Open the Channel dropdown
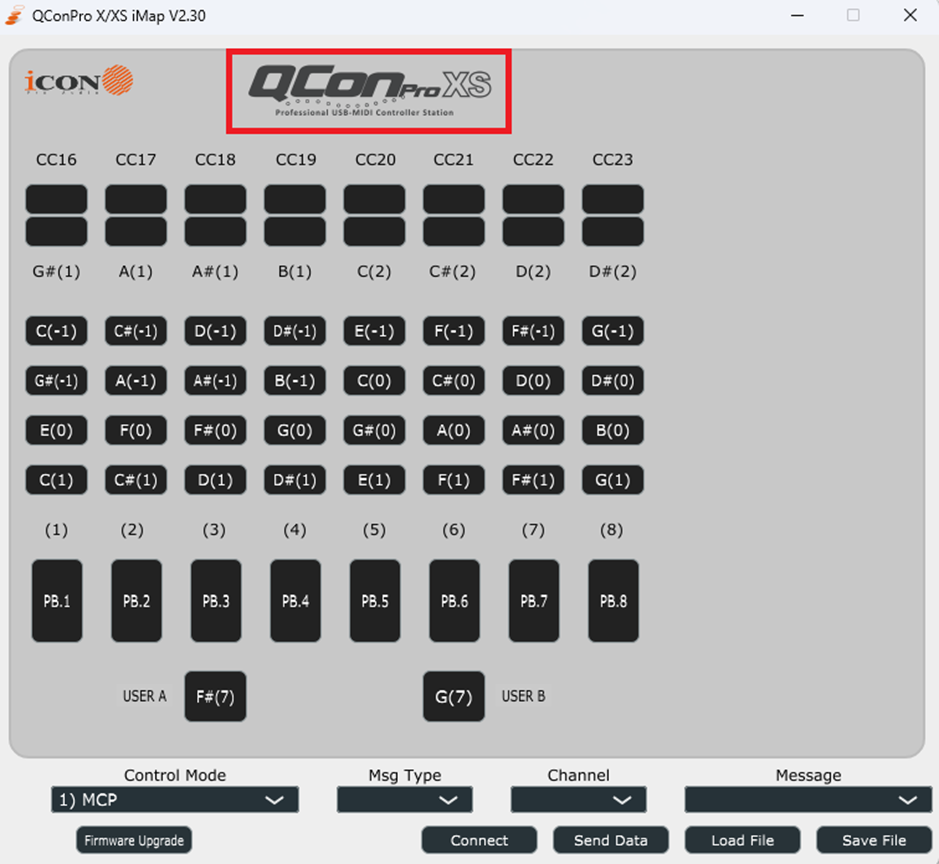 click(578, 800)
